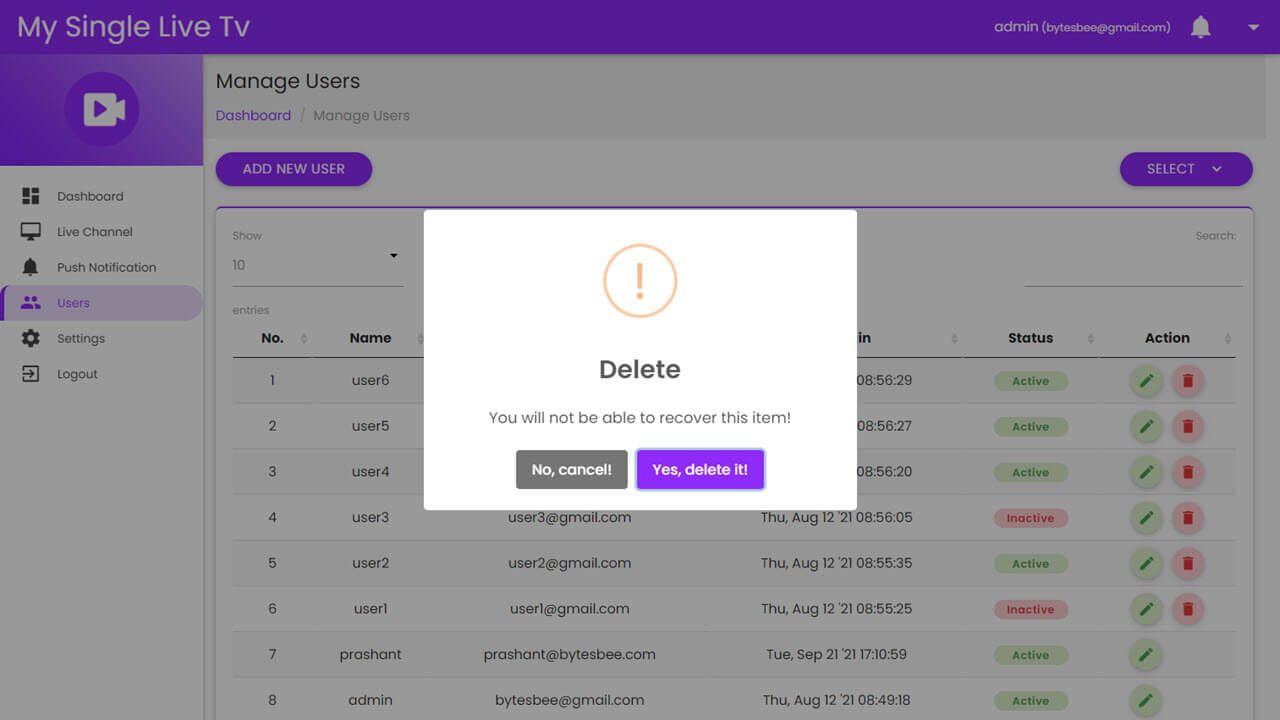This screenshot has width=1280, height=720.
Task: Click the video camera logo icon
Action: (103, 109)
